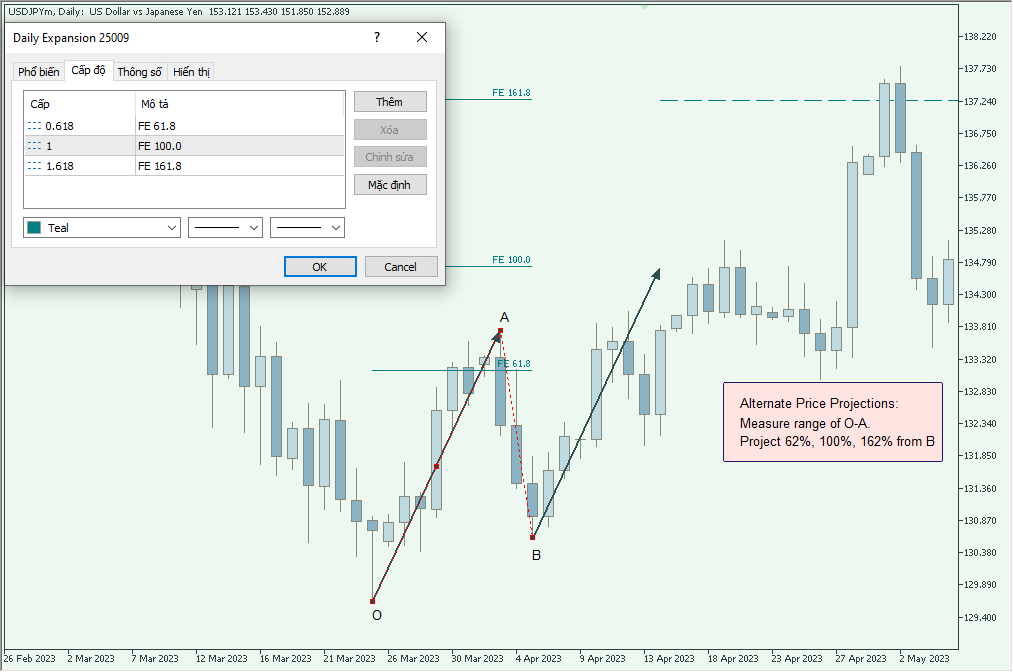Select the FE 100.0 level row
This screenshot has height=672, width=1013.
point(160,146)
